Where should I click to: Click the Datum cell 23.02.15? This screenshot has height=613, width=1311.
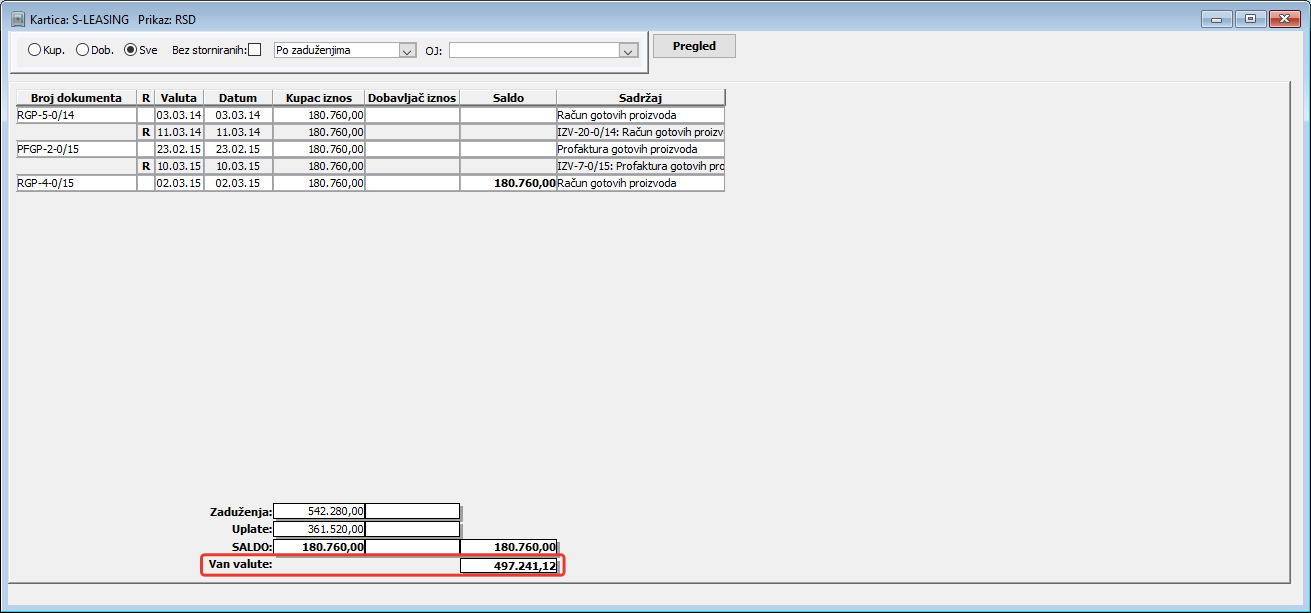click(x=238, y=149)
